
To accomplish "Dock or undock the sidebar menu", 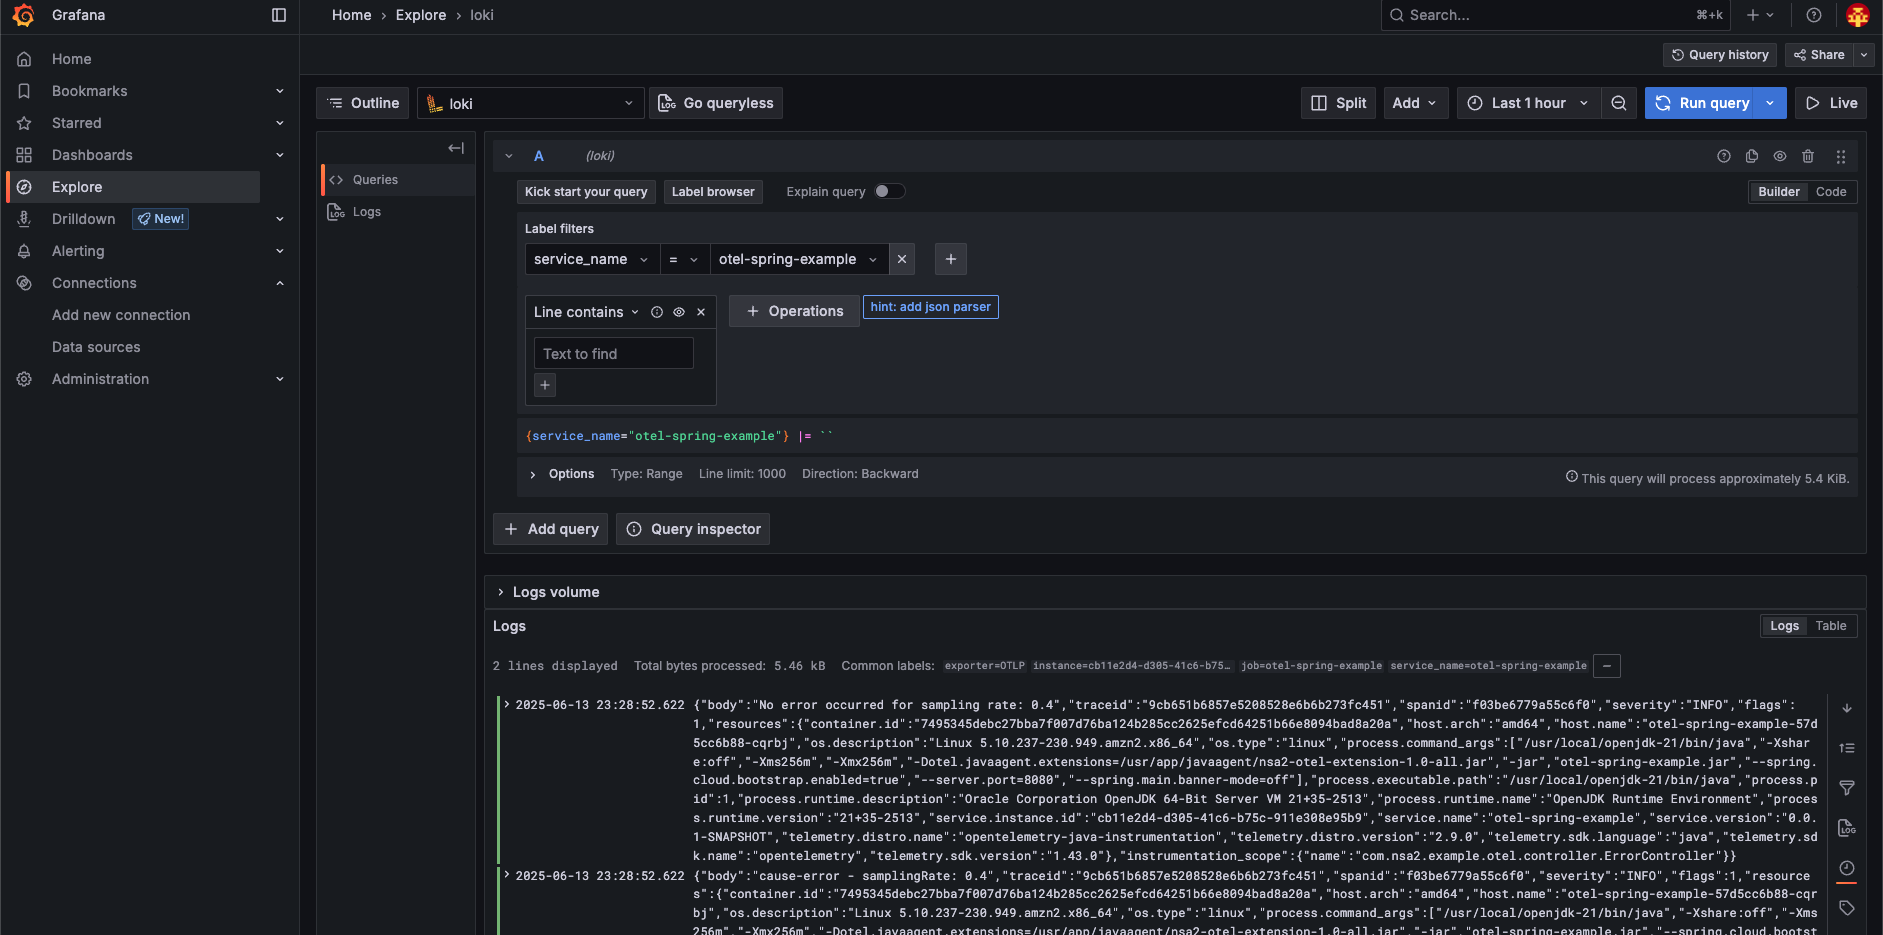I will pos(279,15).
